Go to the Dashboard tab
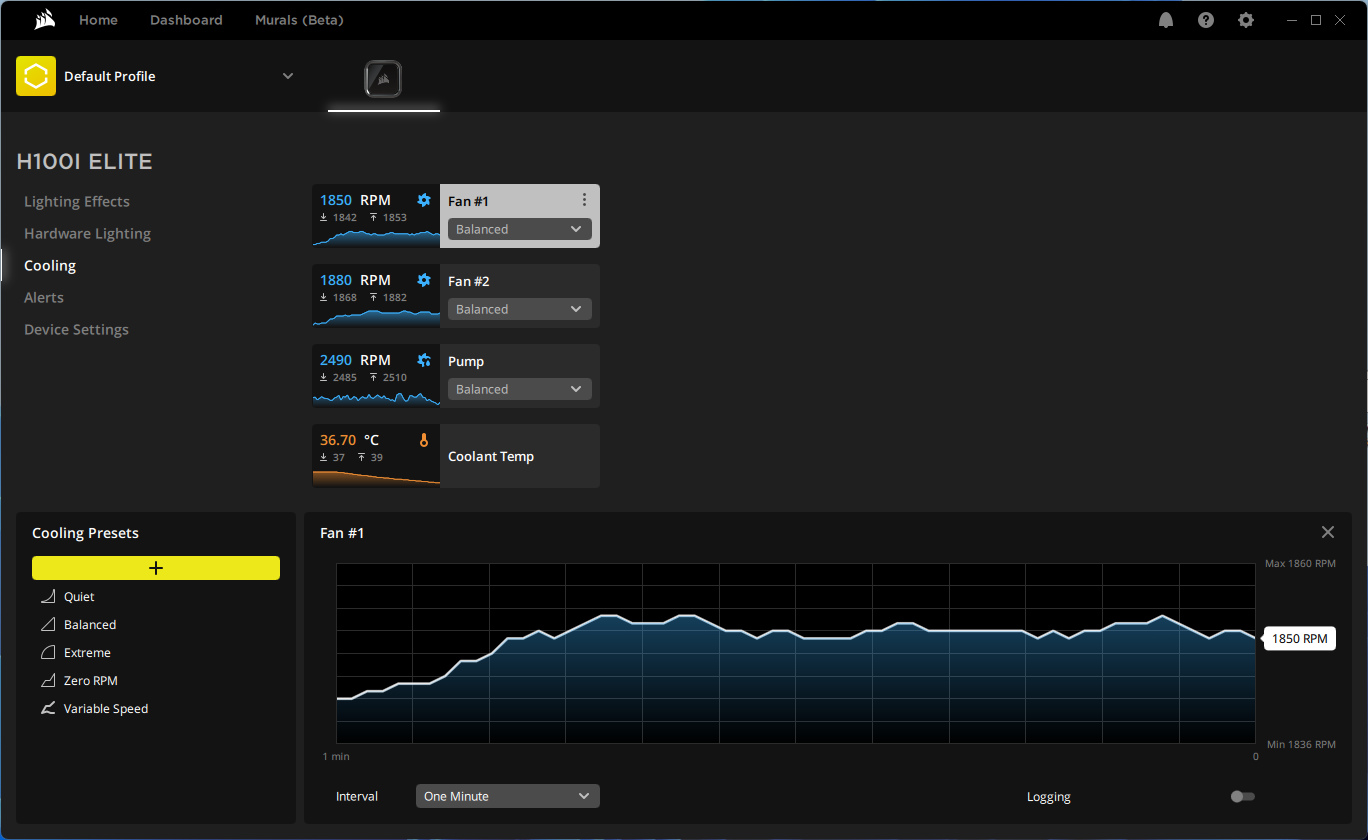 click(186, 20)
